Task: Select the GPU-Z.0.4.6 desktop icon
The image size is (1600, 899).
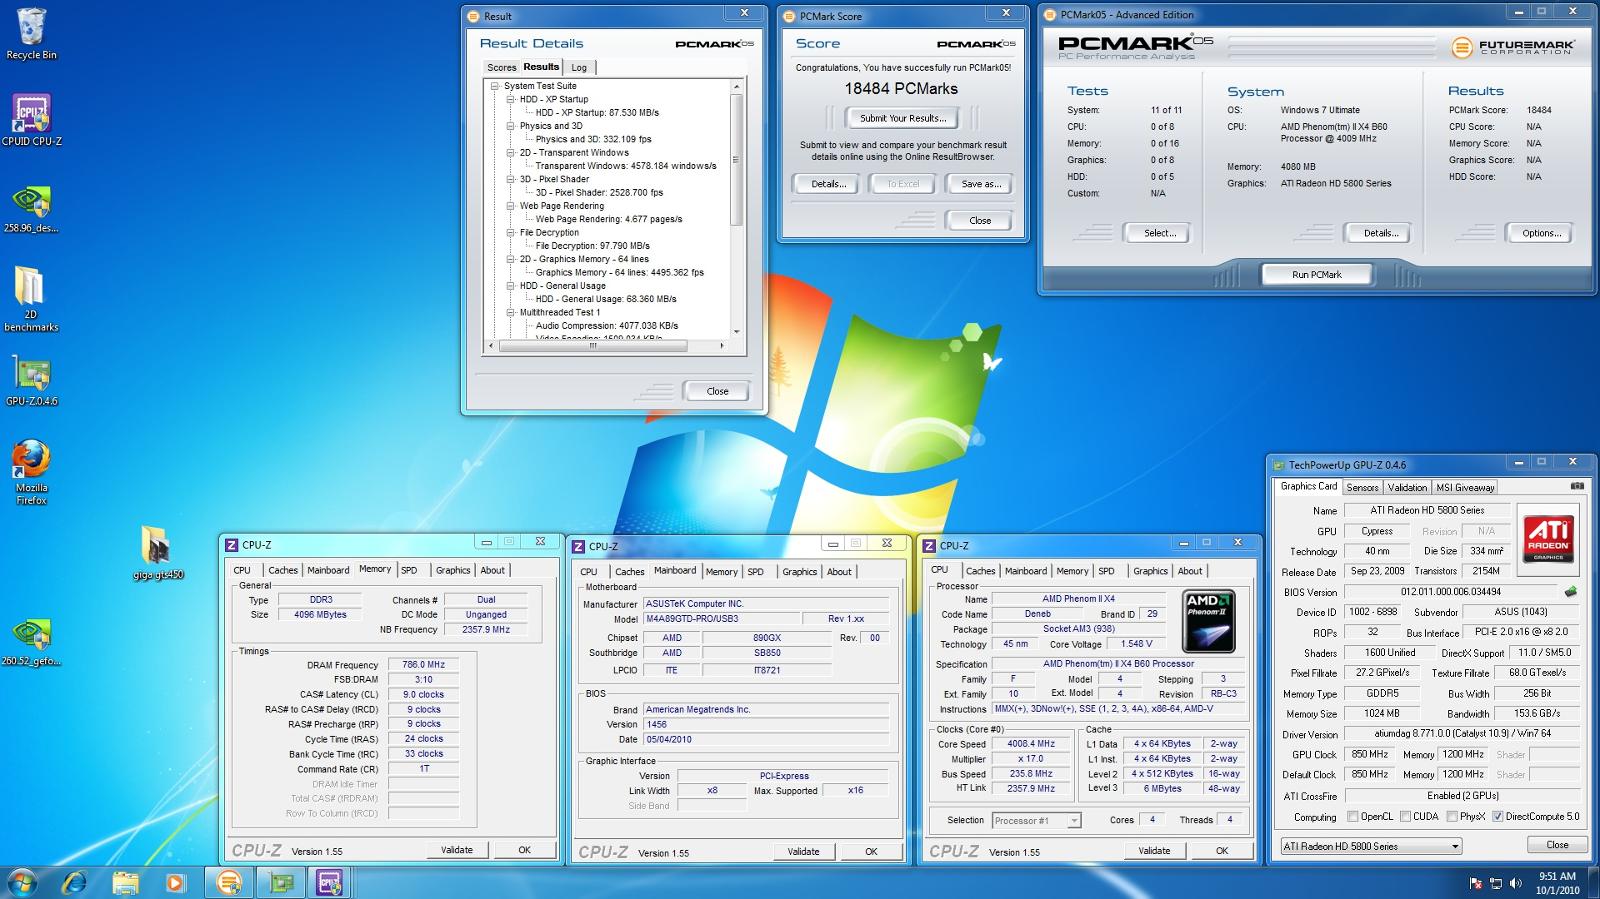Action: pos(31,382)
